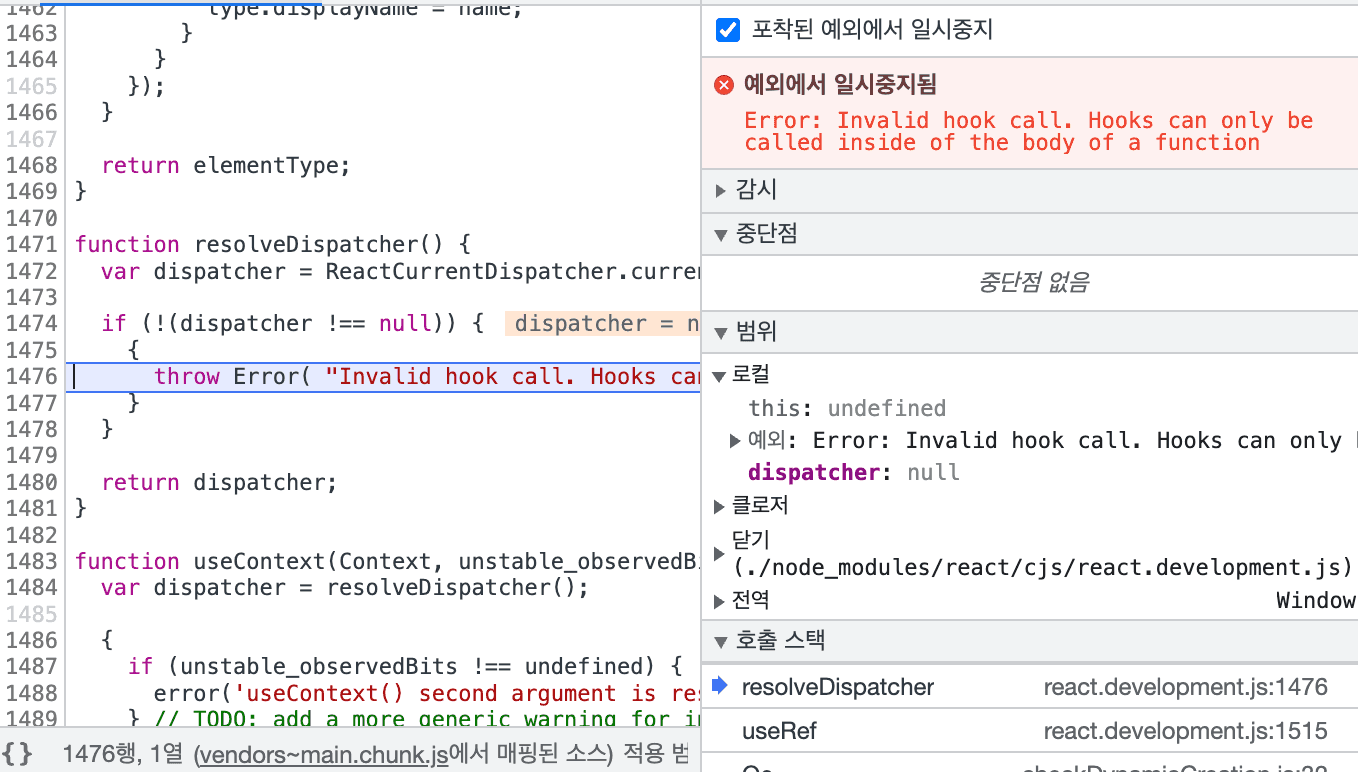Viewport: 1358px width, 772px height.
Task: Click line number 1476 in gutter
Action: 31,376
